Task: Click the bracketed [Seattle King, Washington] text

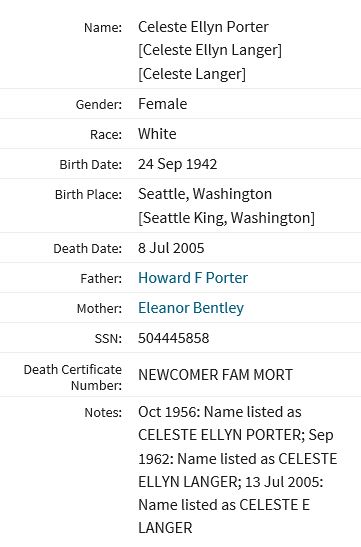Action: click(x=226, y=218)
